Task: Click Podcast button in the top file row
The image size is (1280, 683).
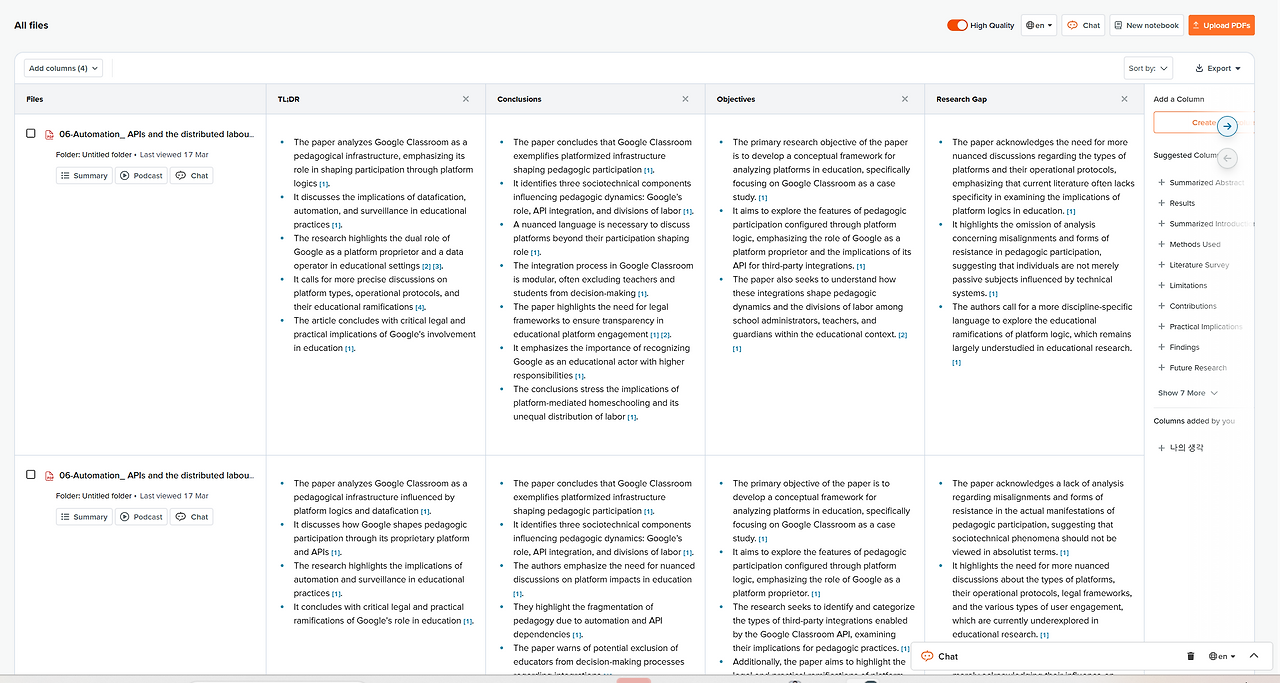Action: [x=141, y=175]
